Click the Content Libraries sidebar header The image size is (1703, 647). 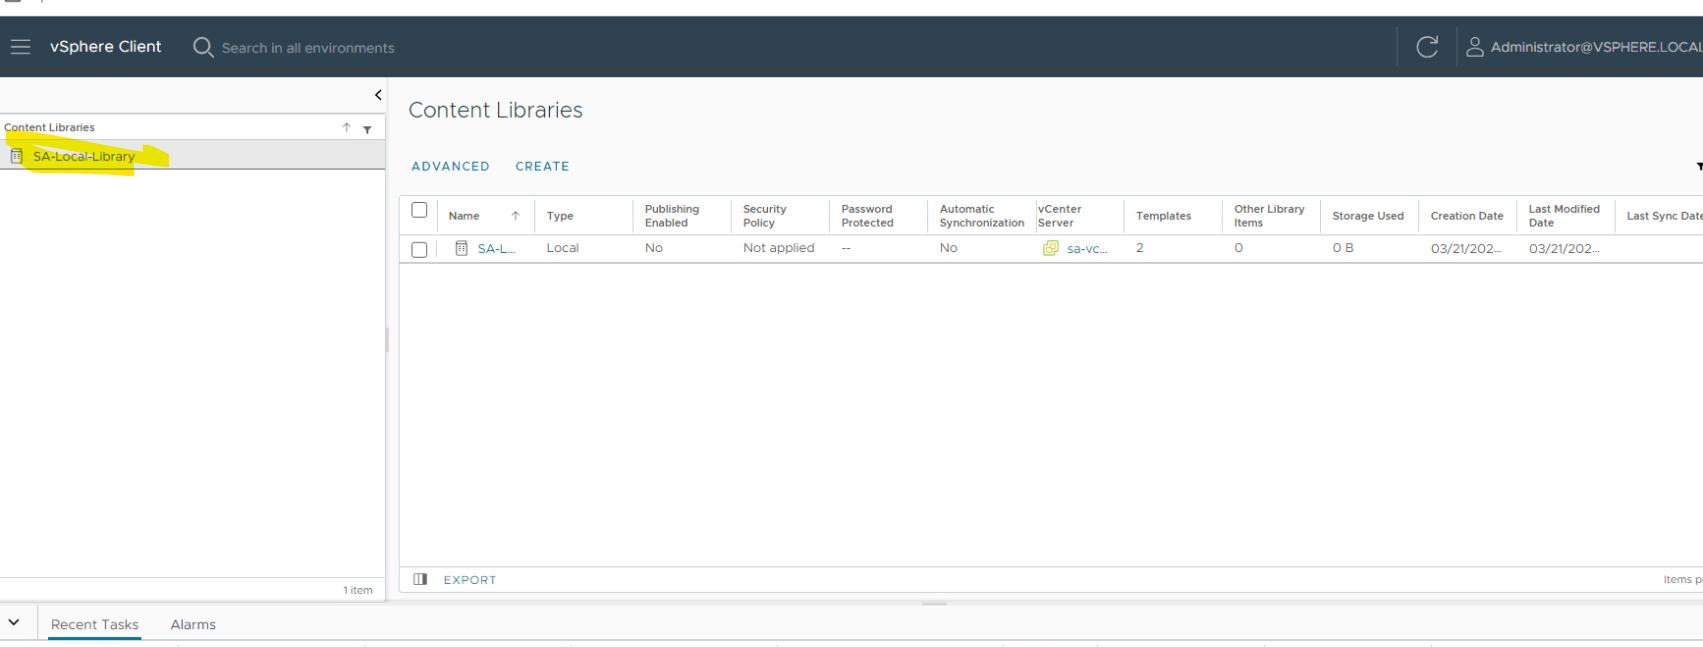(50, 128)
